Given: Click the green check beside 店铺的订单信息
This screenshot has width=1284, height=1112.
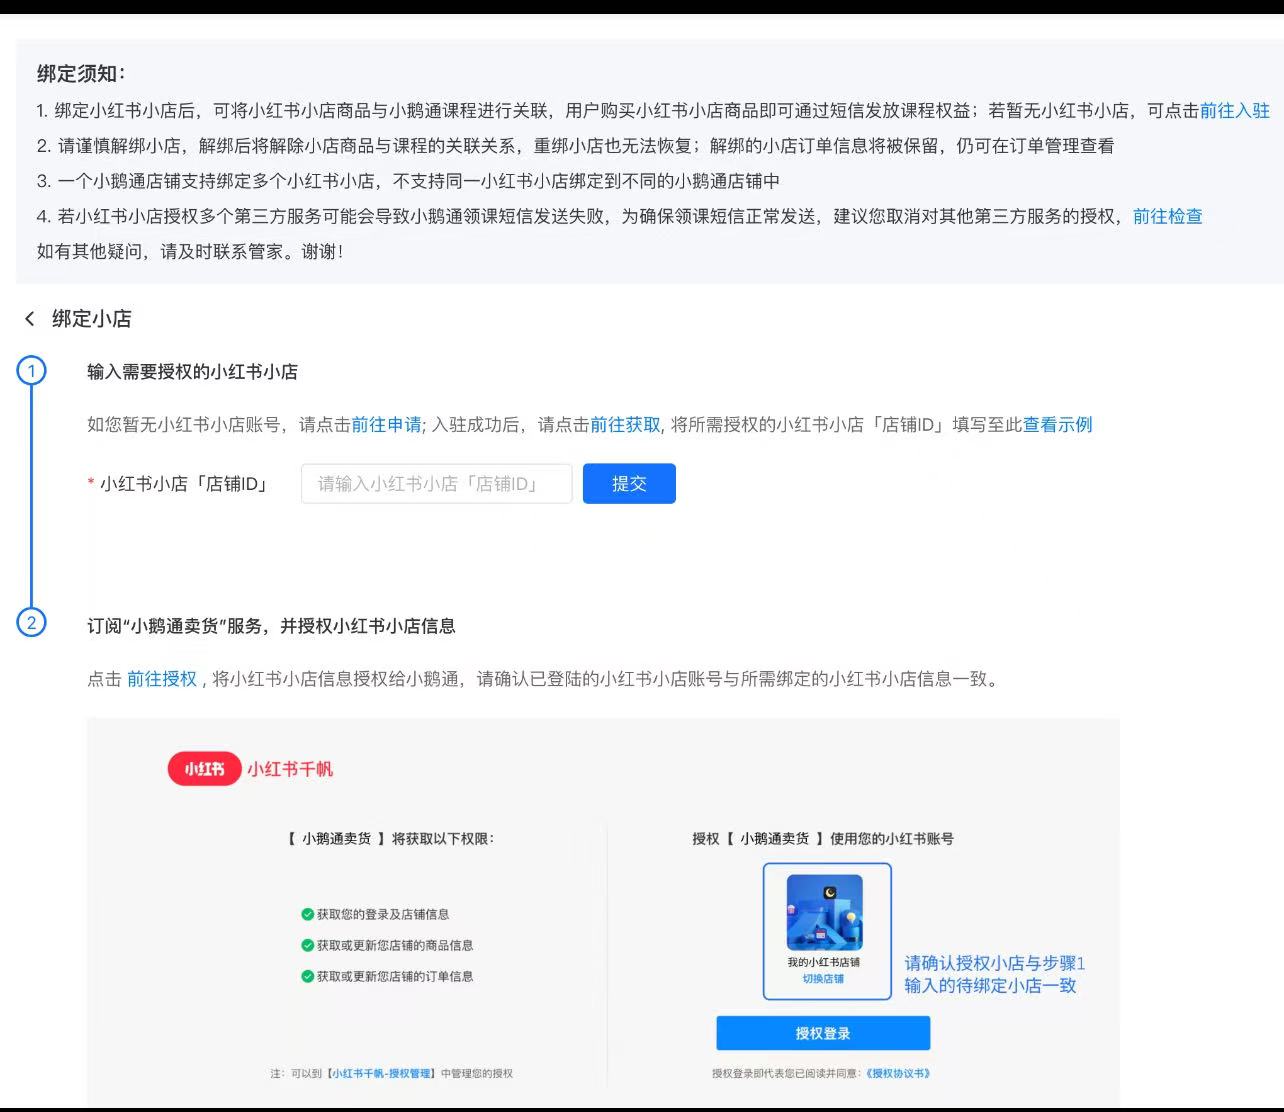Looking at the screenshot, I should [x=308, y=976].
